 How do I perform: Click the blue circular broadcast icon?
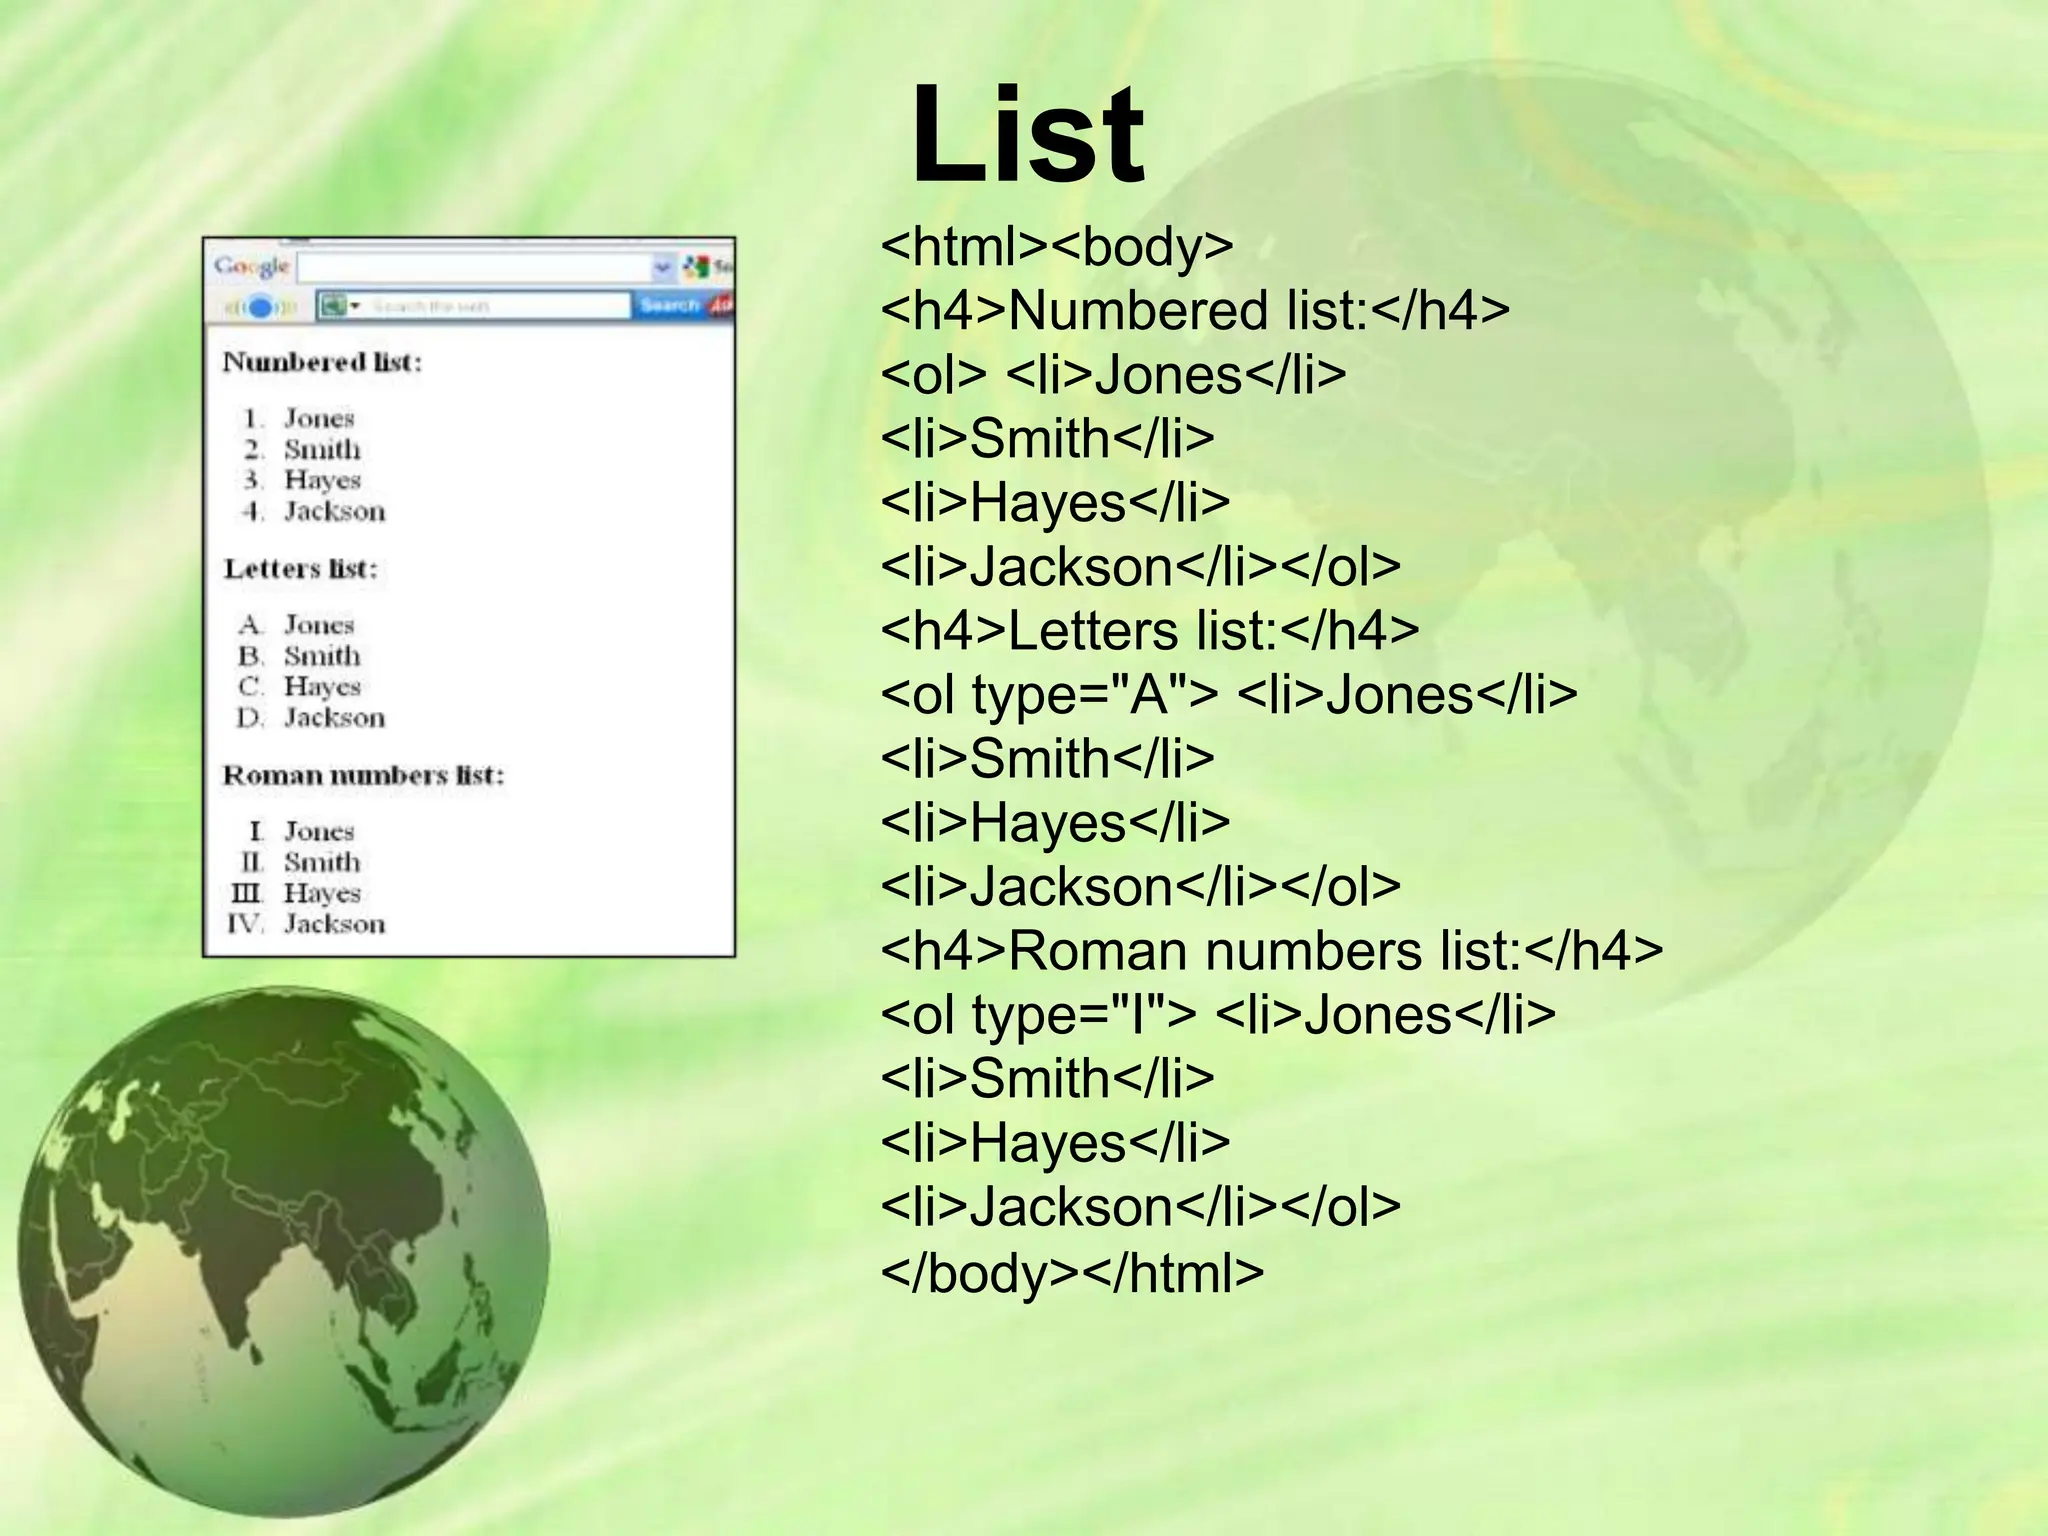click(x=260, y=307)
